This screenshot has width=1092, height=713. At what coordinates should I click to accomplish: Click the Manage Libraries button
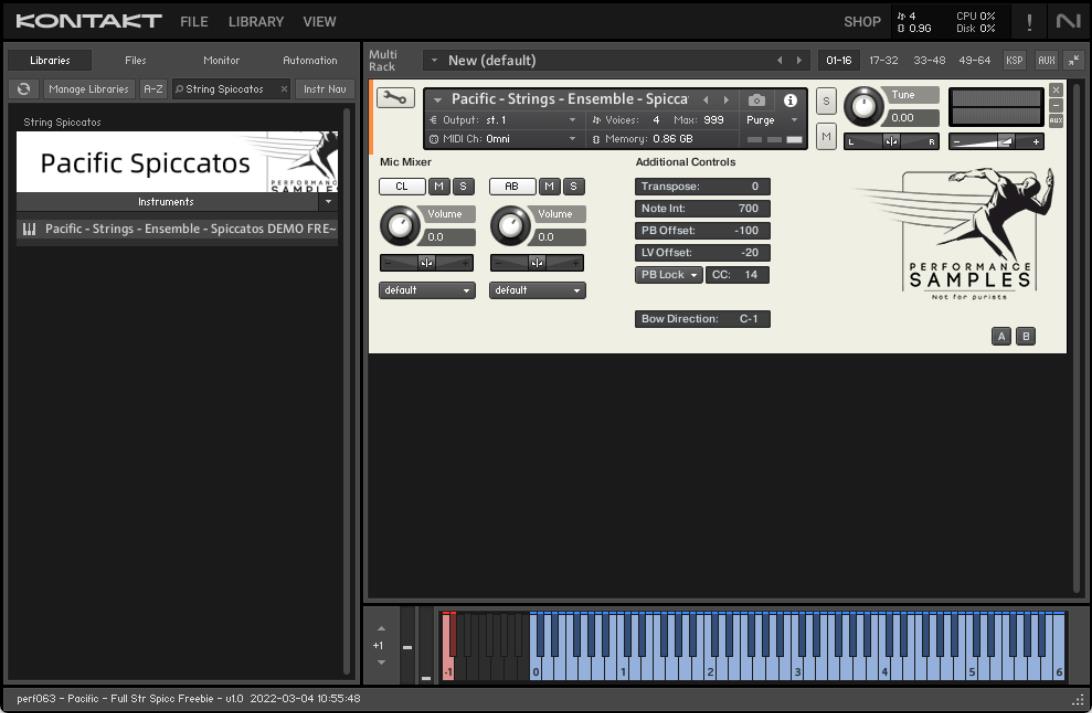[88, 89]
